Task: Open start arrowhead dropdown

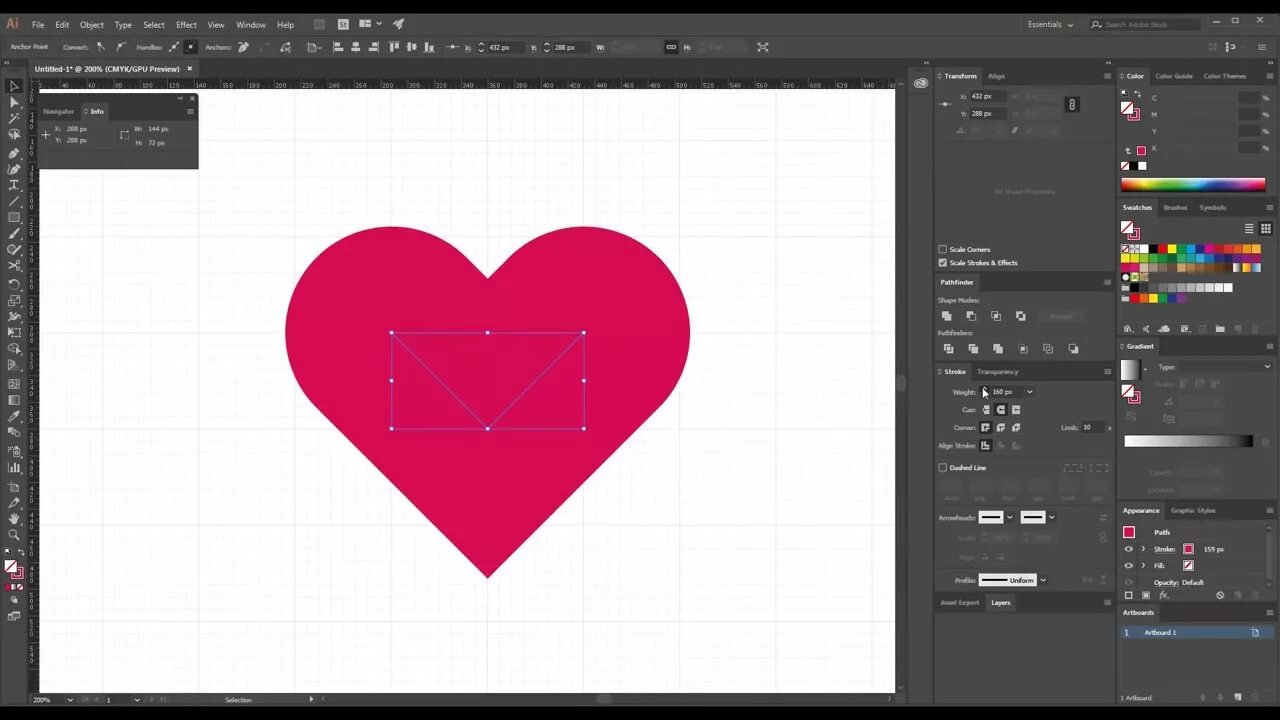Action: tap(1010, 517)
